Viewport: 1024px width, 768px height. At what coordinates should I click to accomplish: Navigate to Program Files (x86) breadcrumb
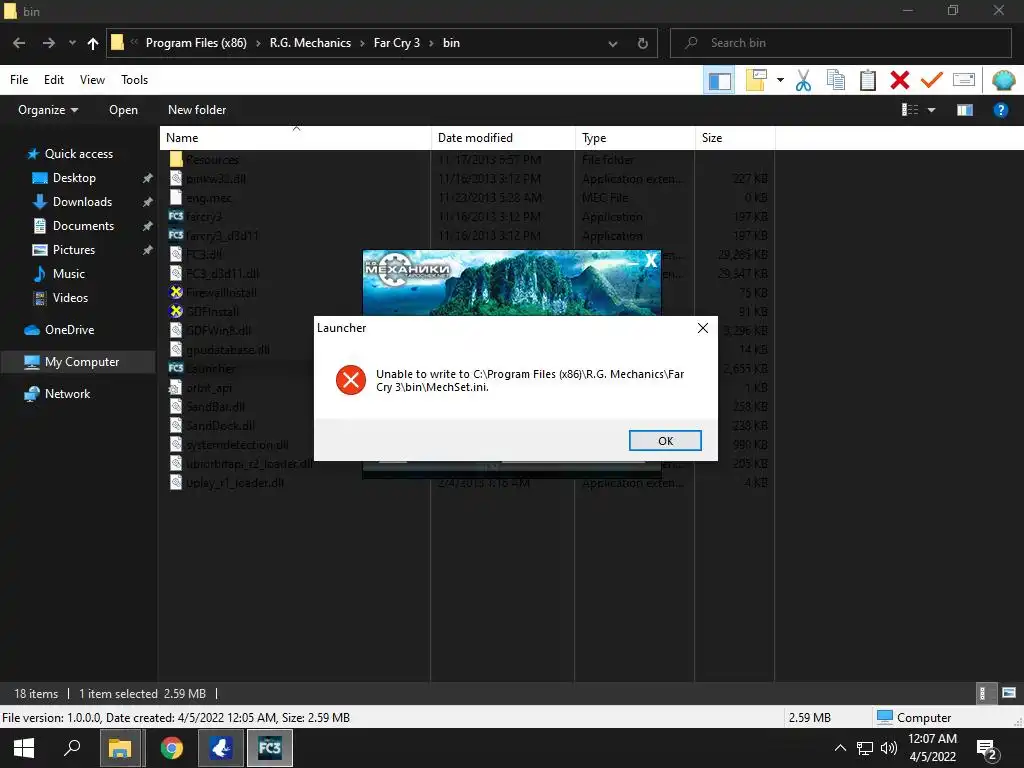(196, 42)
